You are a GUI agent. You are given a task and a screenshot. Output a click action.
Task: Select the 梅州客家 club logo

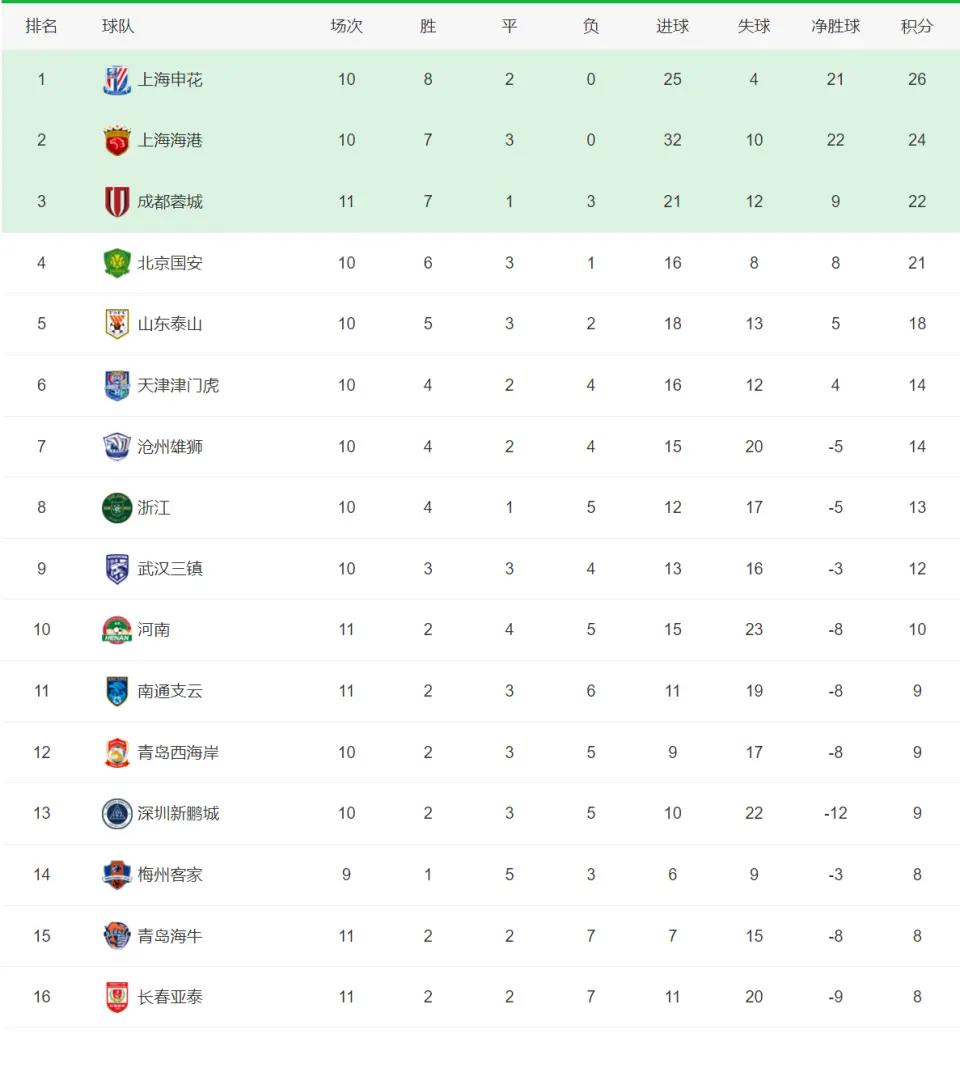point(117,874)
